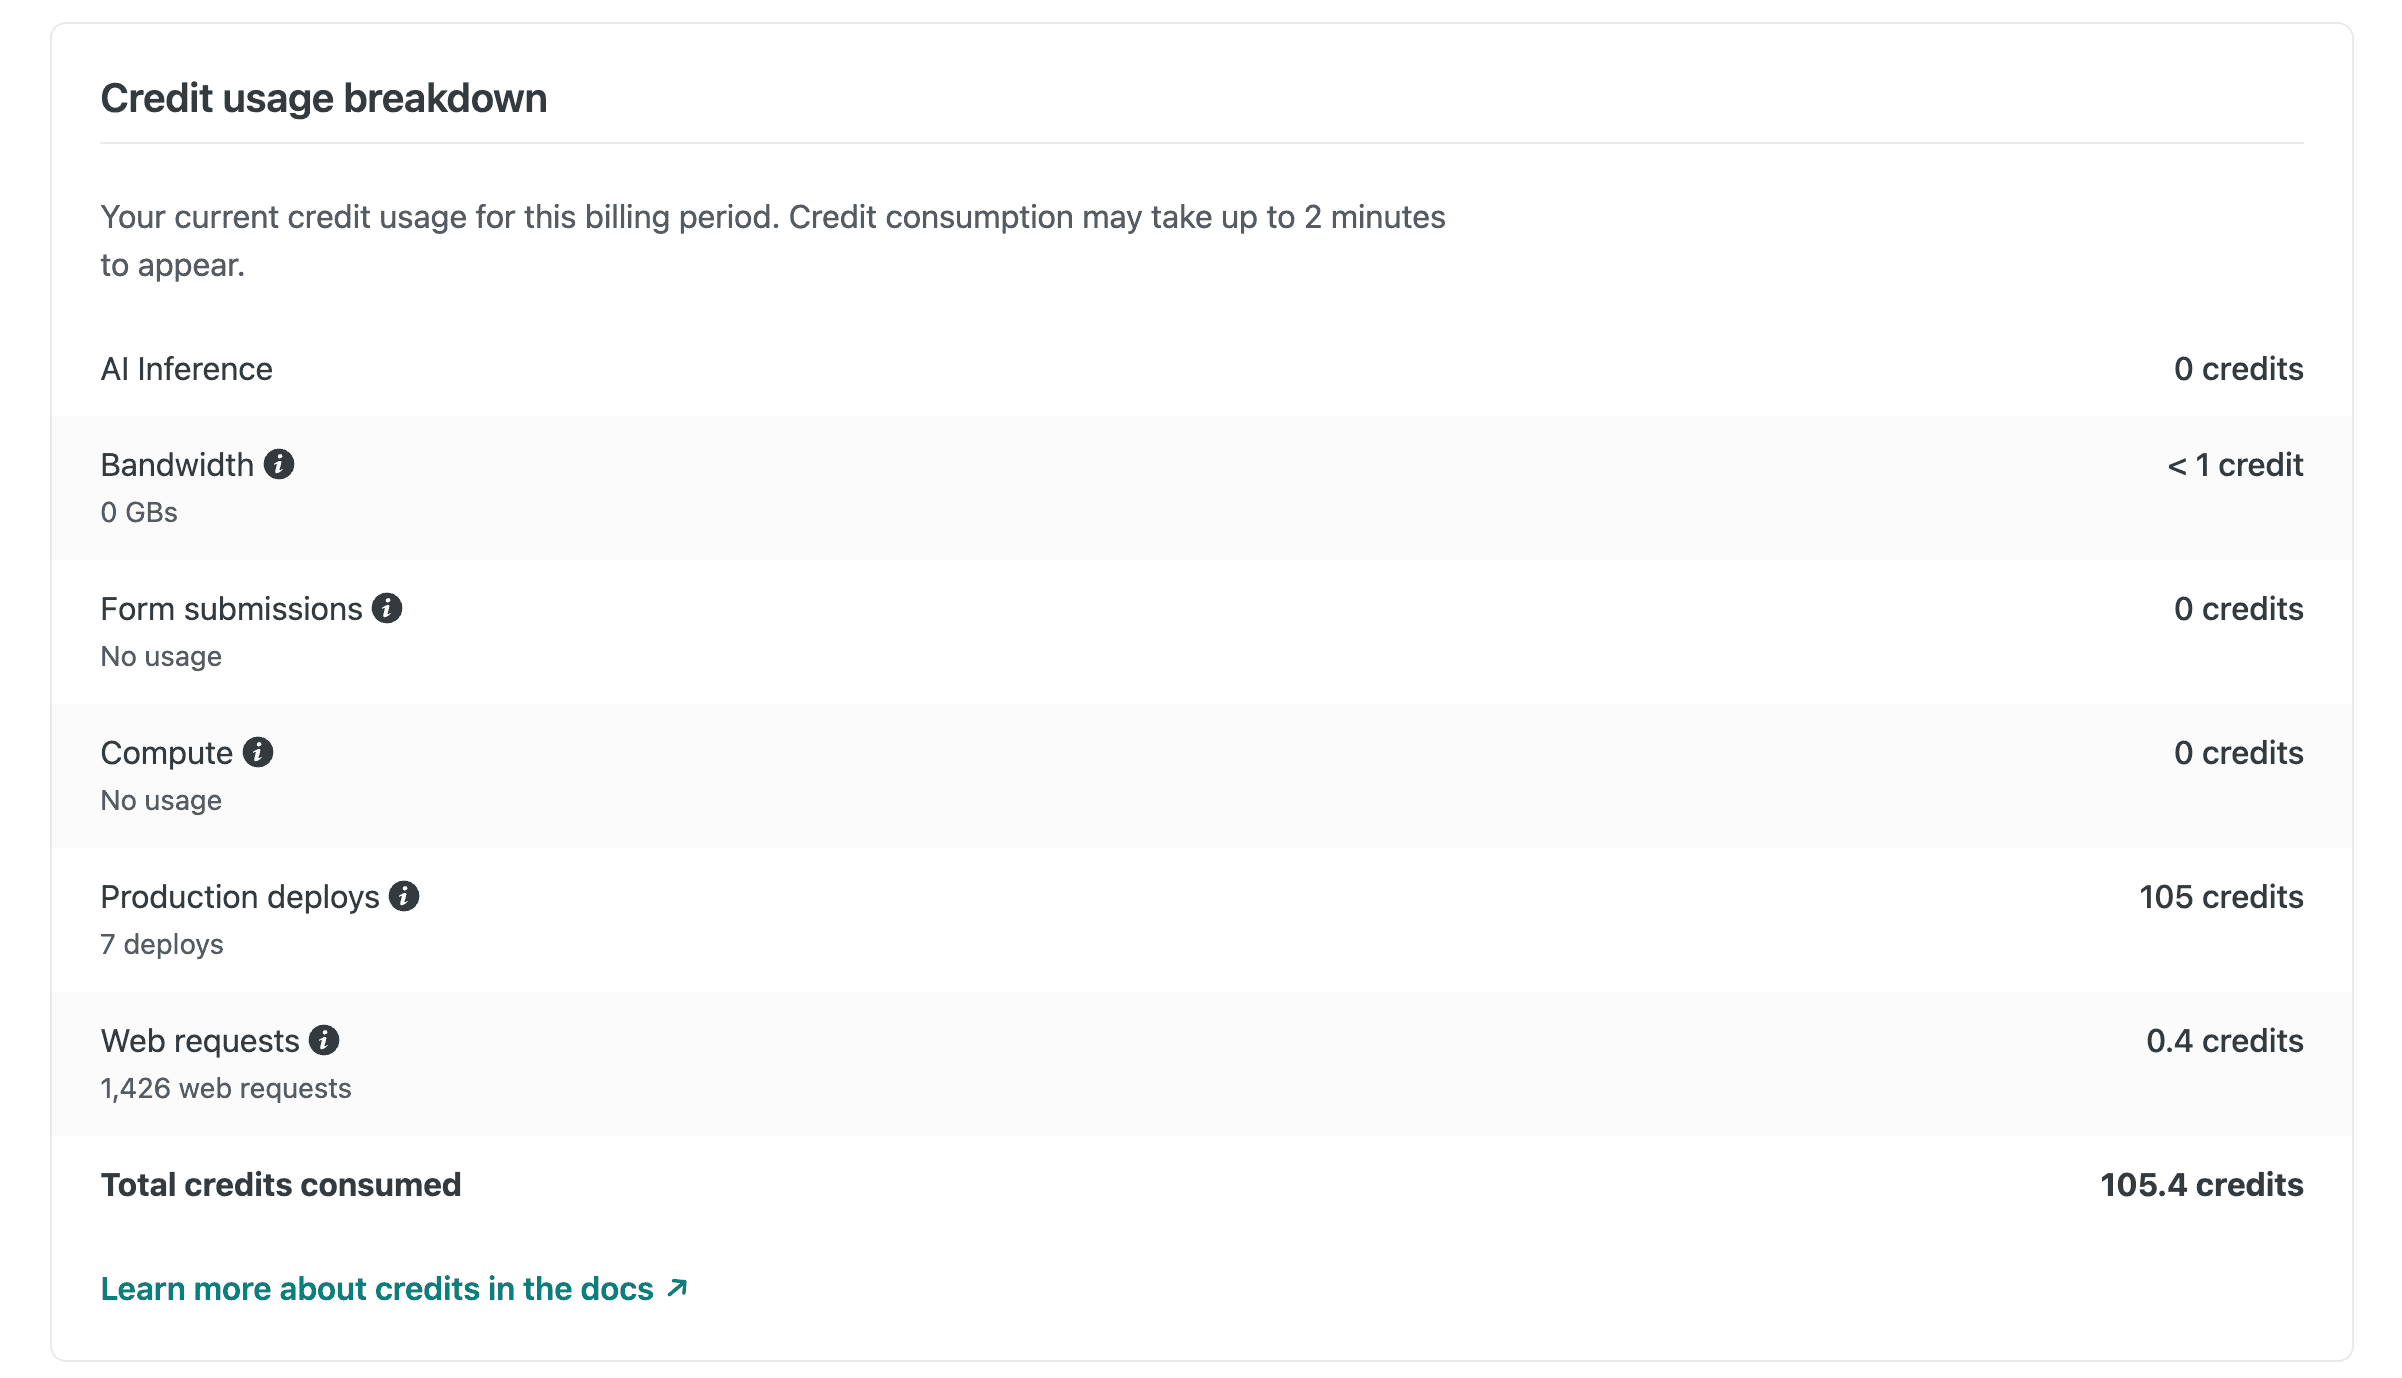2402x1378 pixels.
Task: Click the Credit usage breakdown heading
Action: (323, 98)
